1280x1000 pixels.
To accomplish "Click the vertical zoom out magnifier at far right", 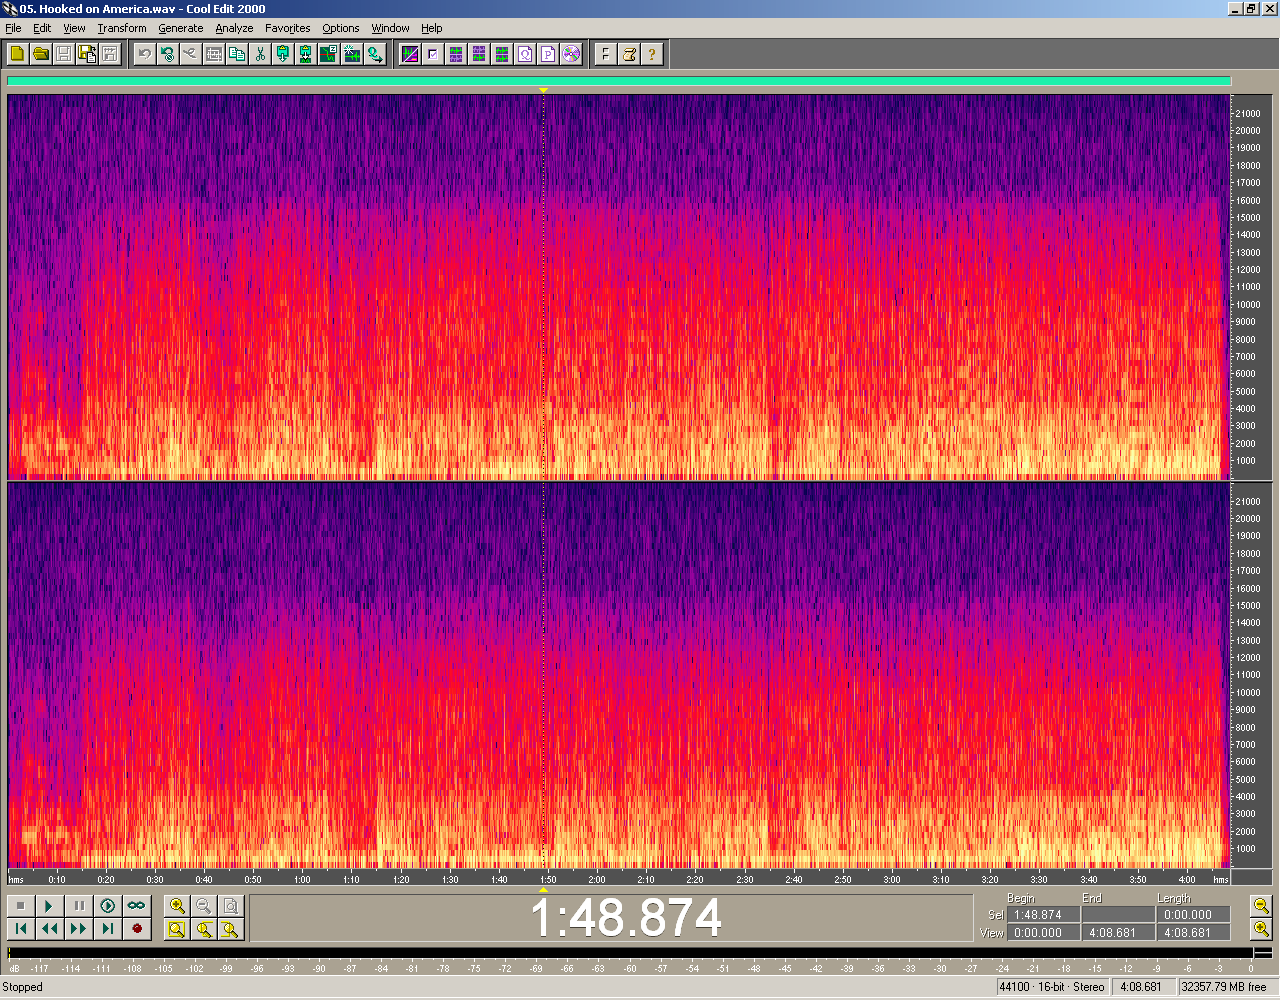I will [x=1261, y=906].
